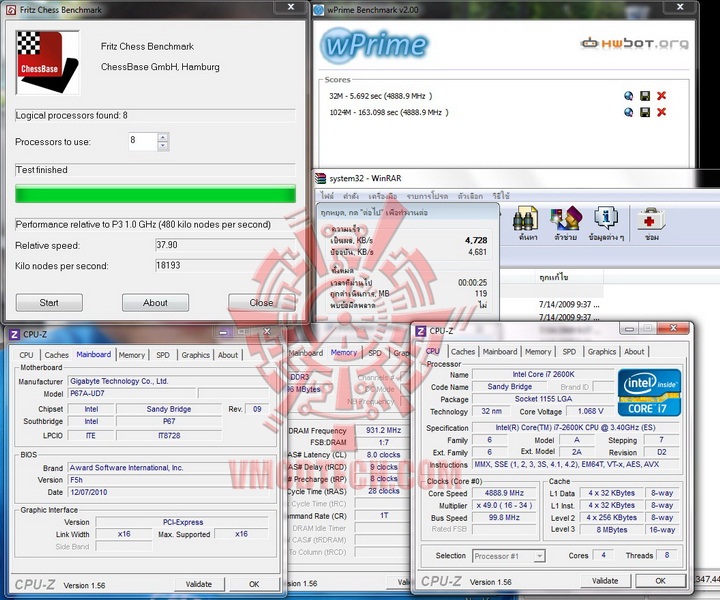Viewport: 720px width, 600px height.
Task: Switch to About tab in right CPU-Z
Action: 634,352
